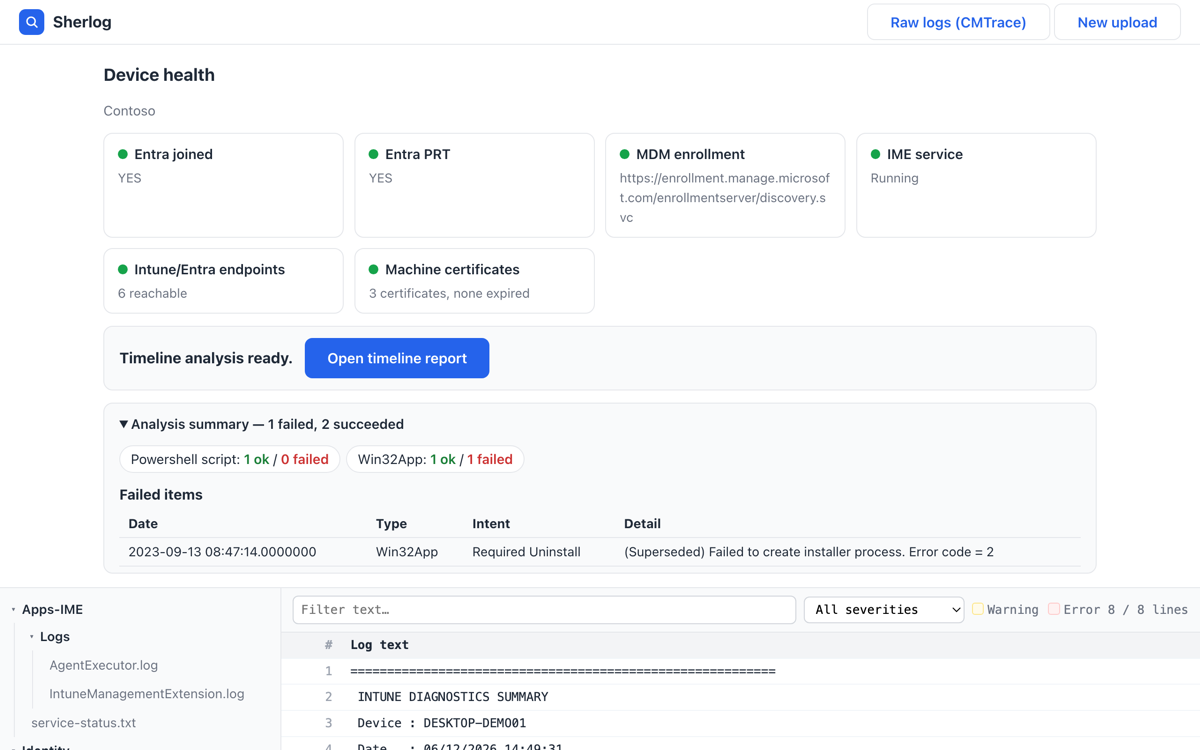This screenshot has width=1200, height=750.
Task: Click the Entra PRT status card
Action: point(474,185)
